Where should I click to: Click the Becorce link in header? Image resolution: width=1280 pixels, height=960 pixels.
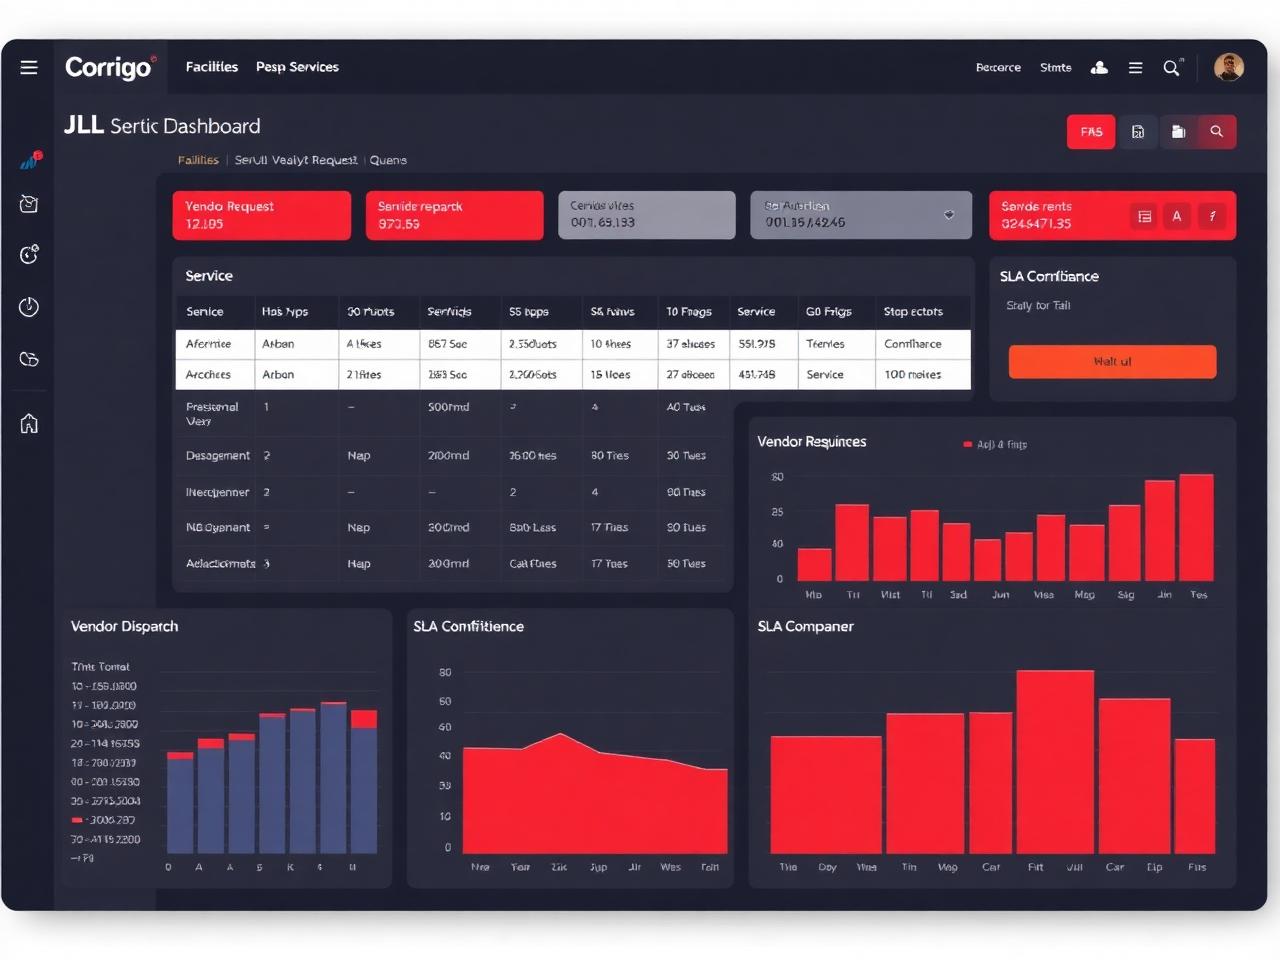tap(998, 68)
